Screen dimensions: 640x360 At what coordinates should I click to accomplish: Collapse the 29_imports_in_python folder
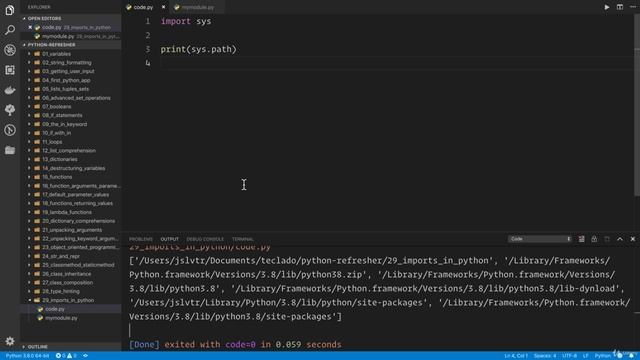68,300
